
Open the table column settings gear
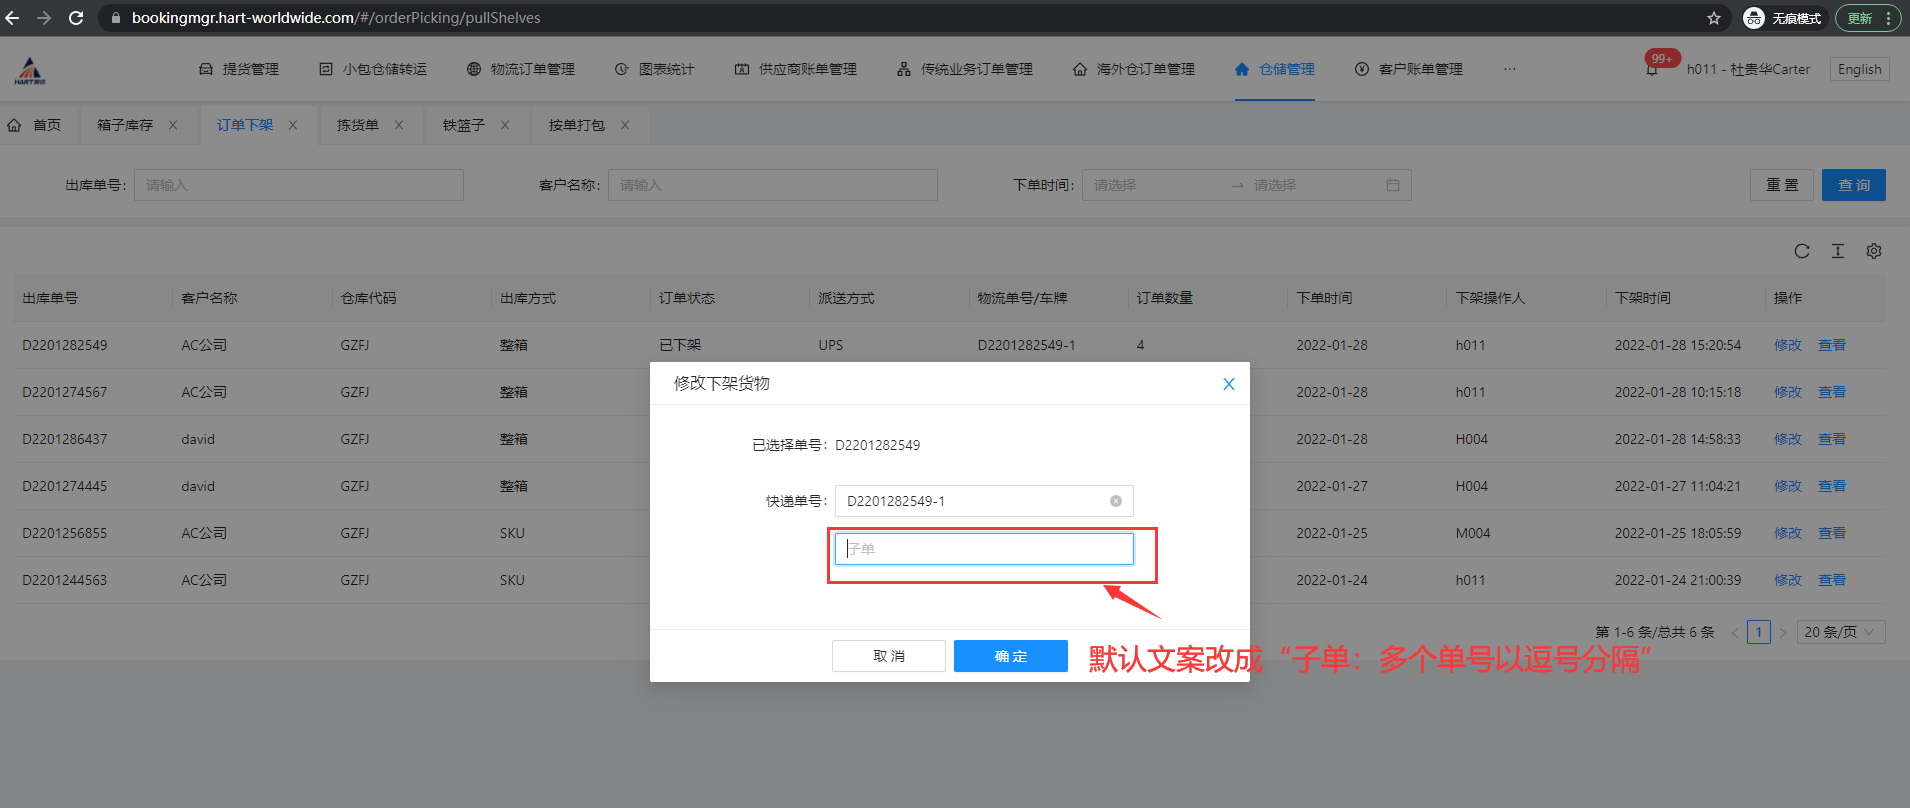coord(1873,251)
